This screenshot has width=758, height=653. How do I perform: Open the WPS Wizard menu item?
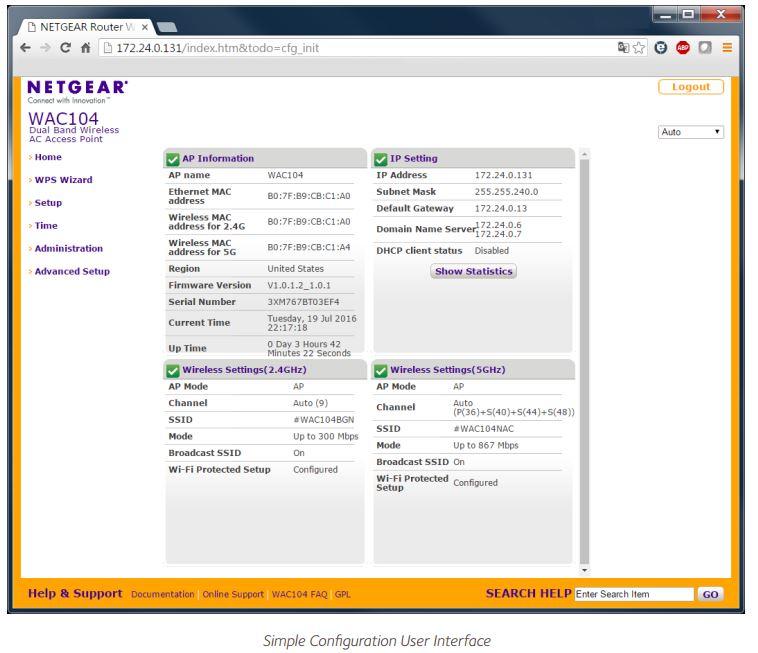pyautogui.click(x=63, y=180)
